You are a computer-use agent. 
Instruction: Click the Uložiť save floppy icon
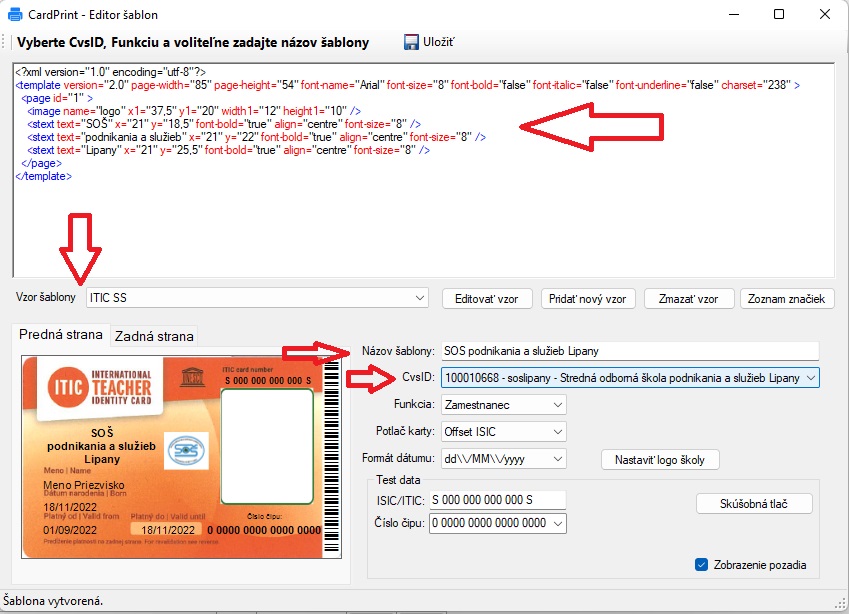point(411,42)
